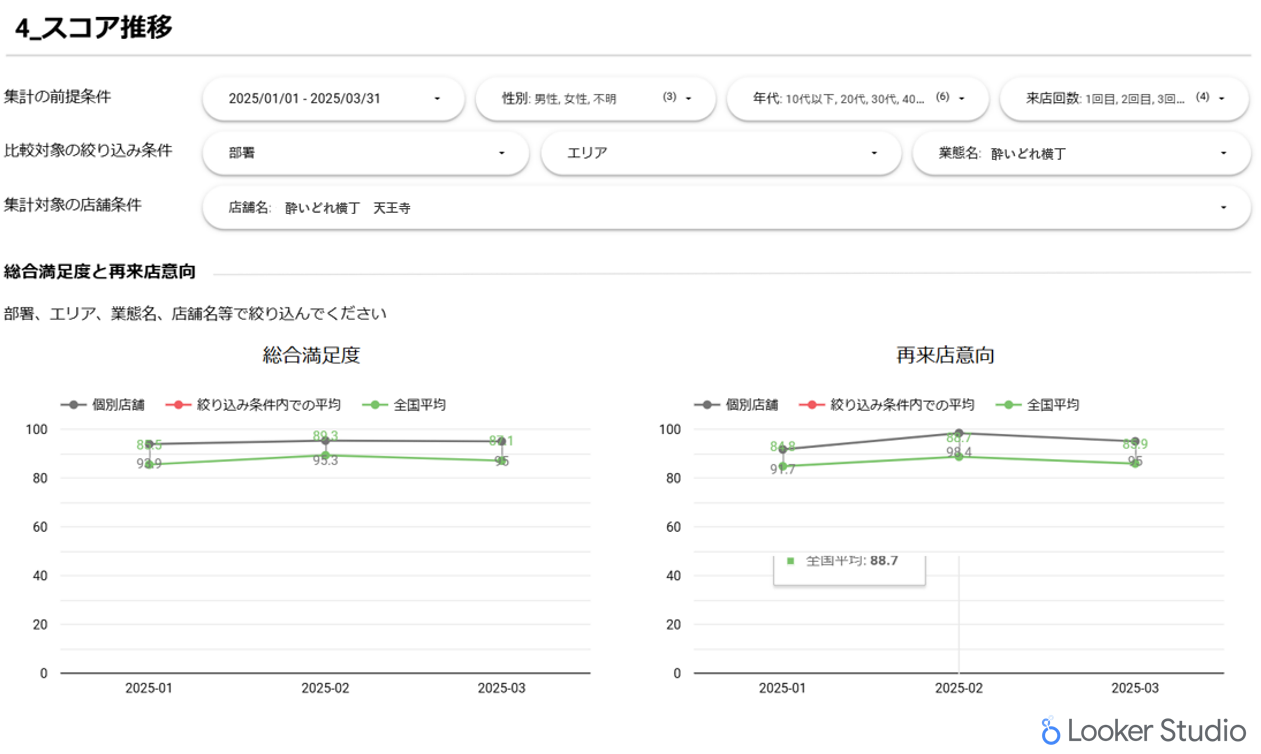The width and height of the screenshot is (1261, 754).
Task: Toggle 全国平均 label in 総合満足度 legend
Action: 419,405
